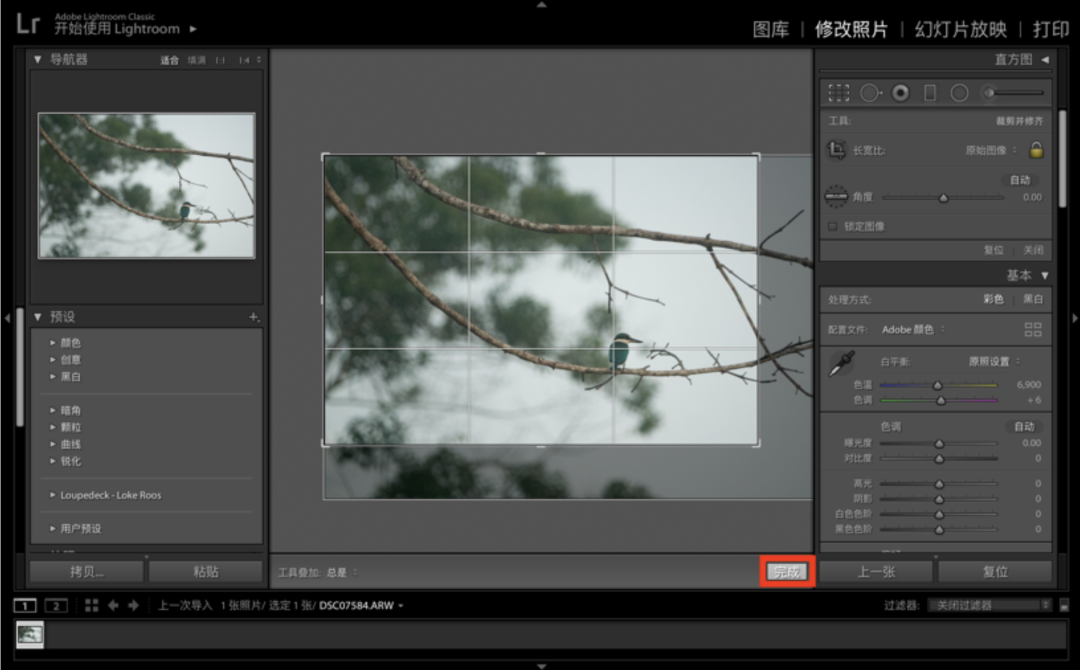Toggle the aspect ratio lock padlock
This screenshot has width=1080, height=670.
pyautogui.click(x=1036, y=150)
